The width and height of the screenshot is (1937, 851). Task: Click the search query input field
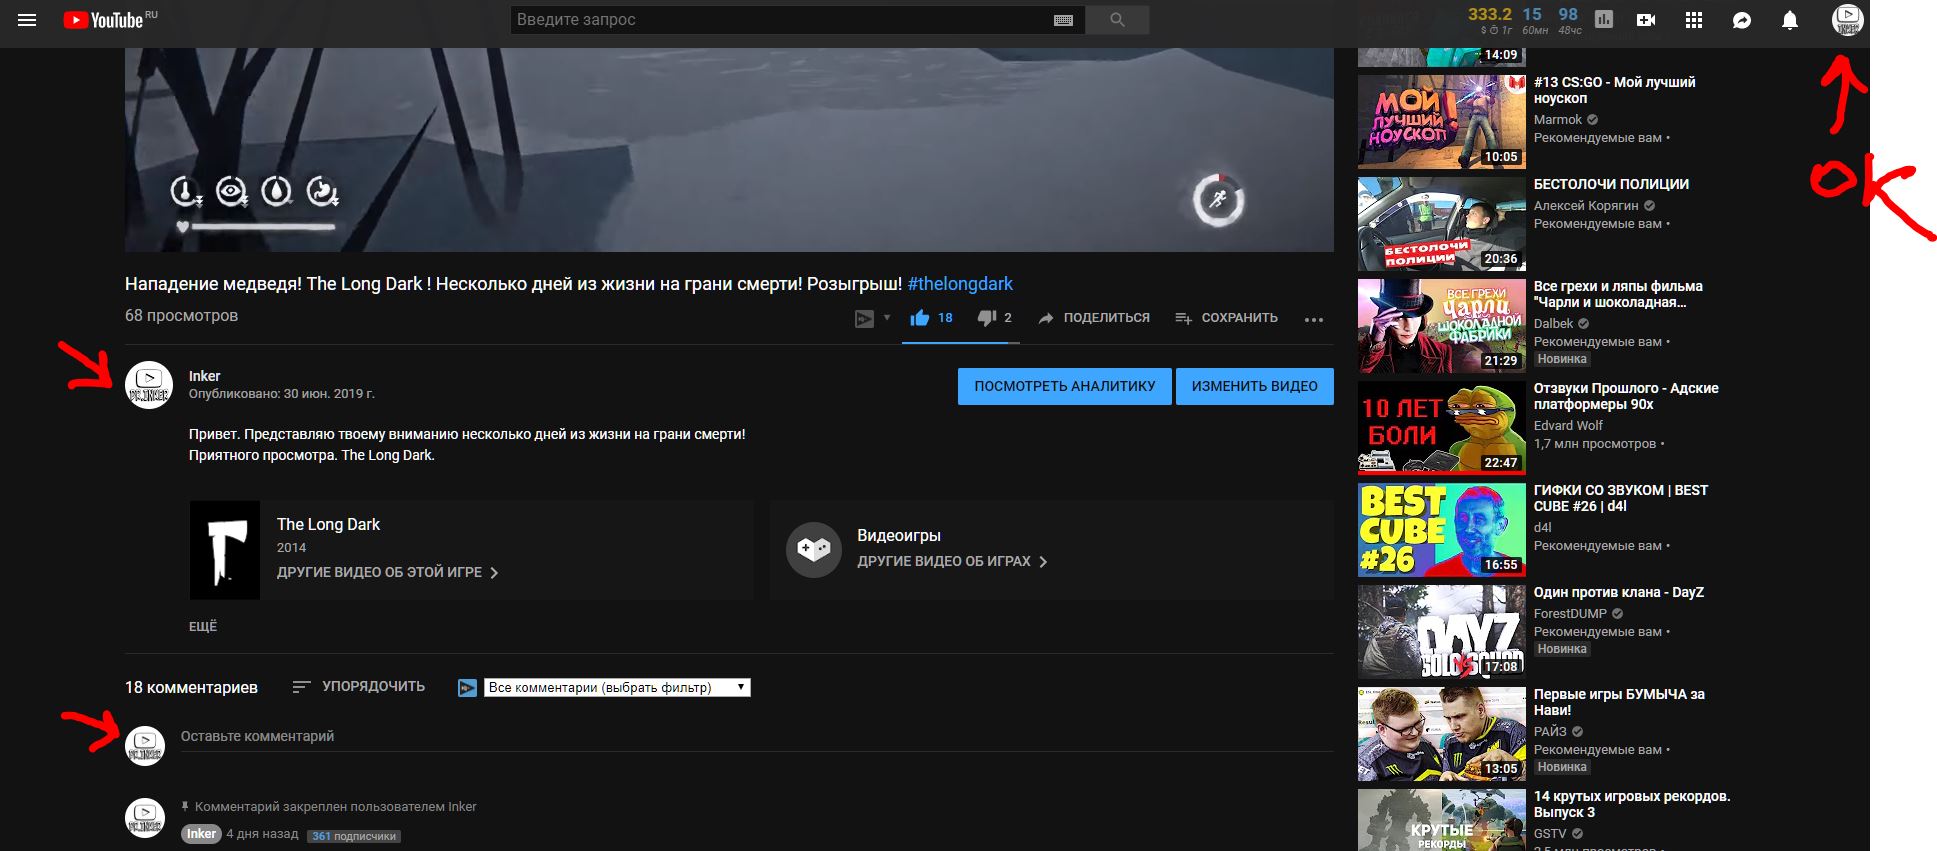tap(782, 20)
